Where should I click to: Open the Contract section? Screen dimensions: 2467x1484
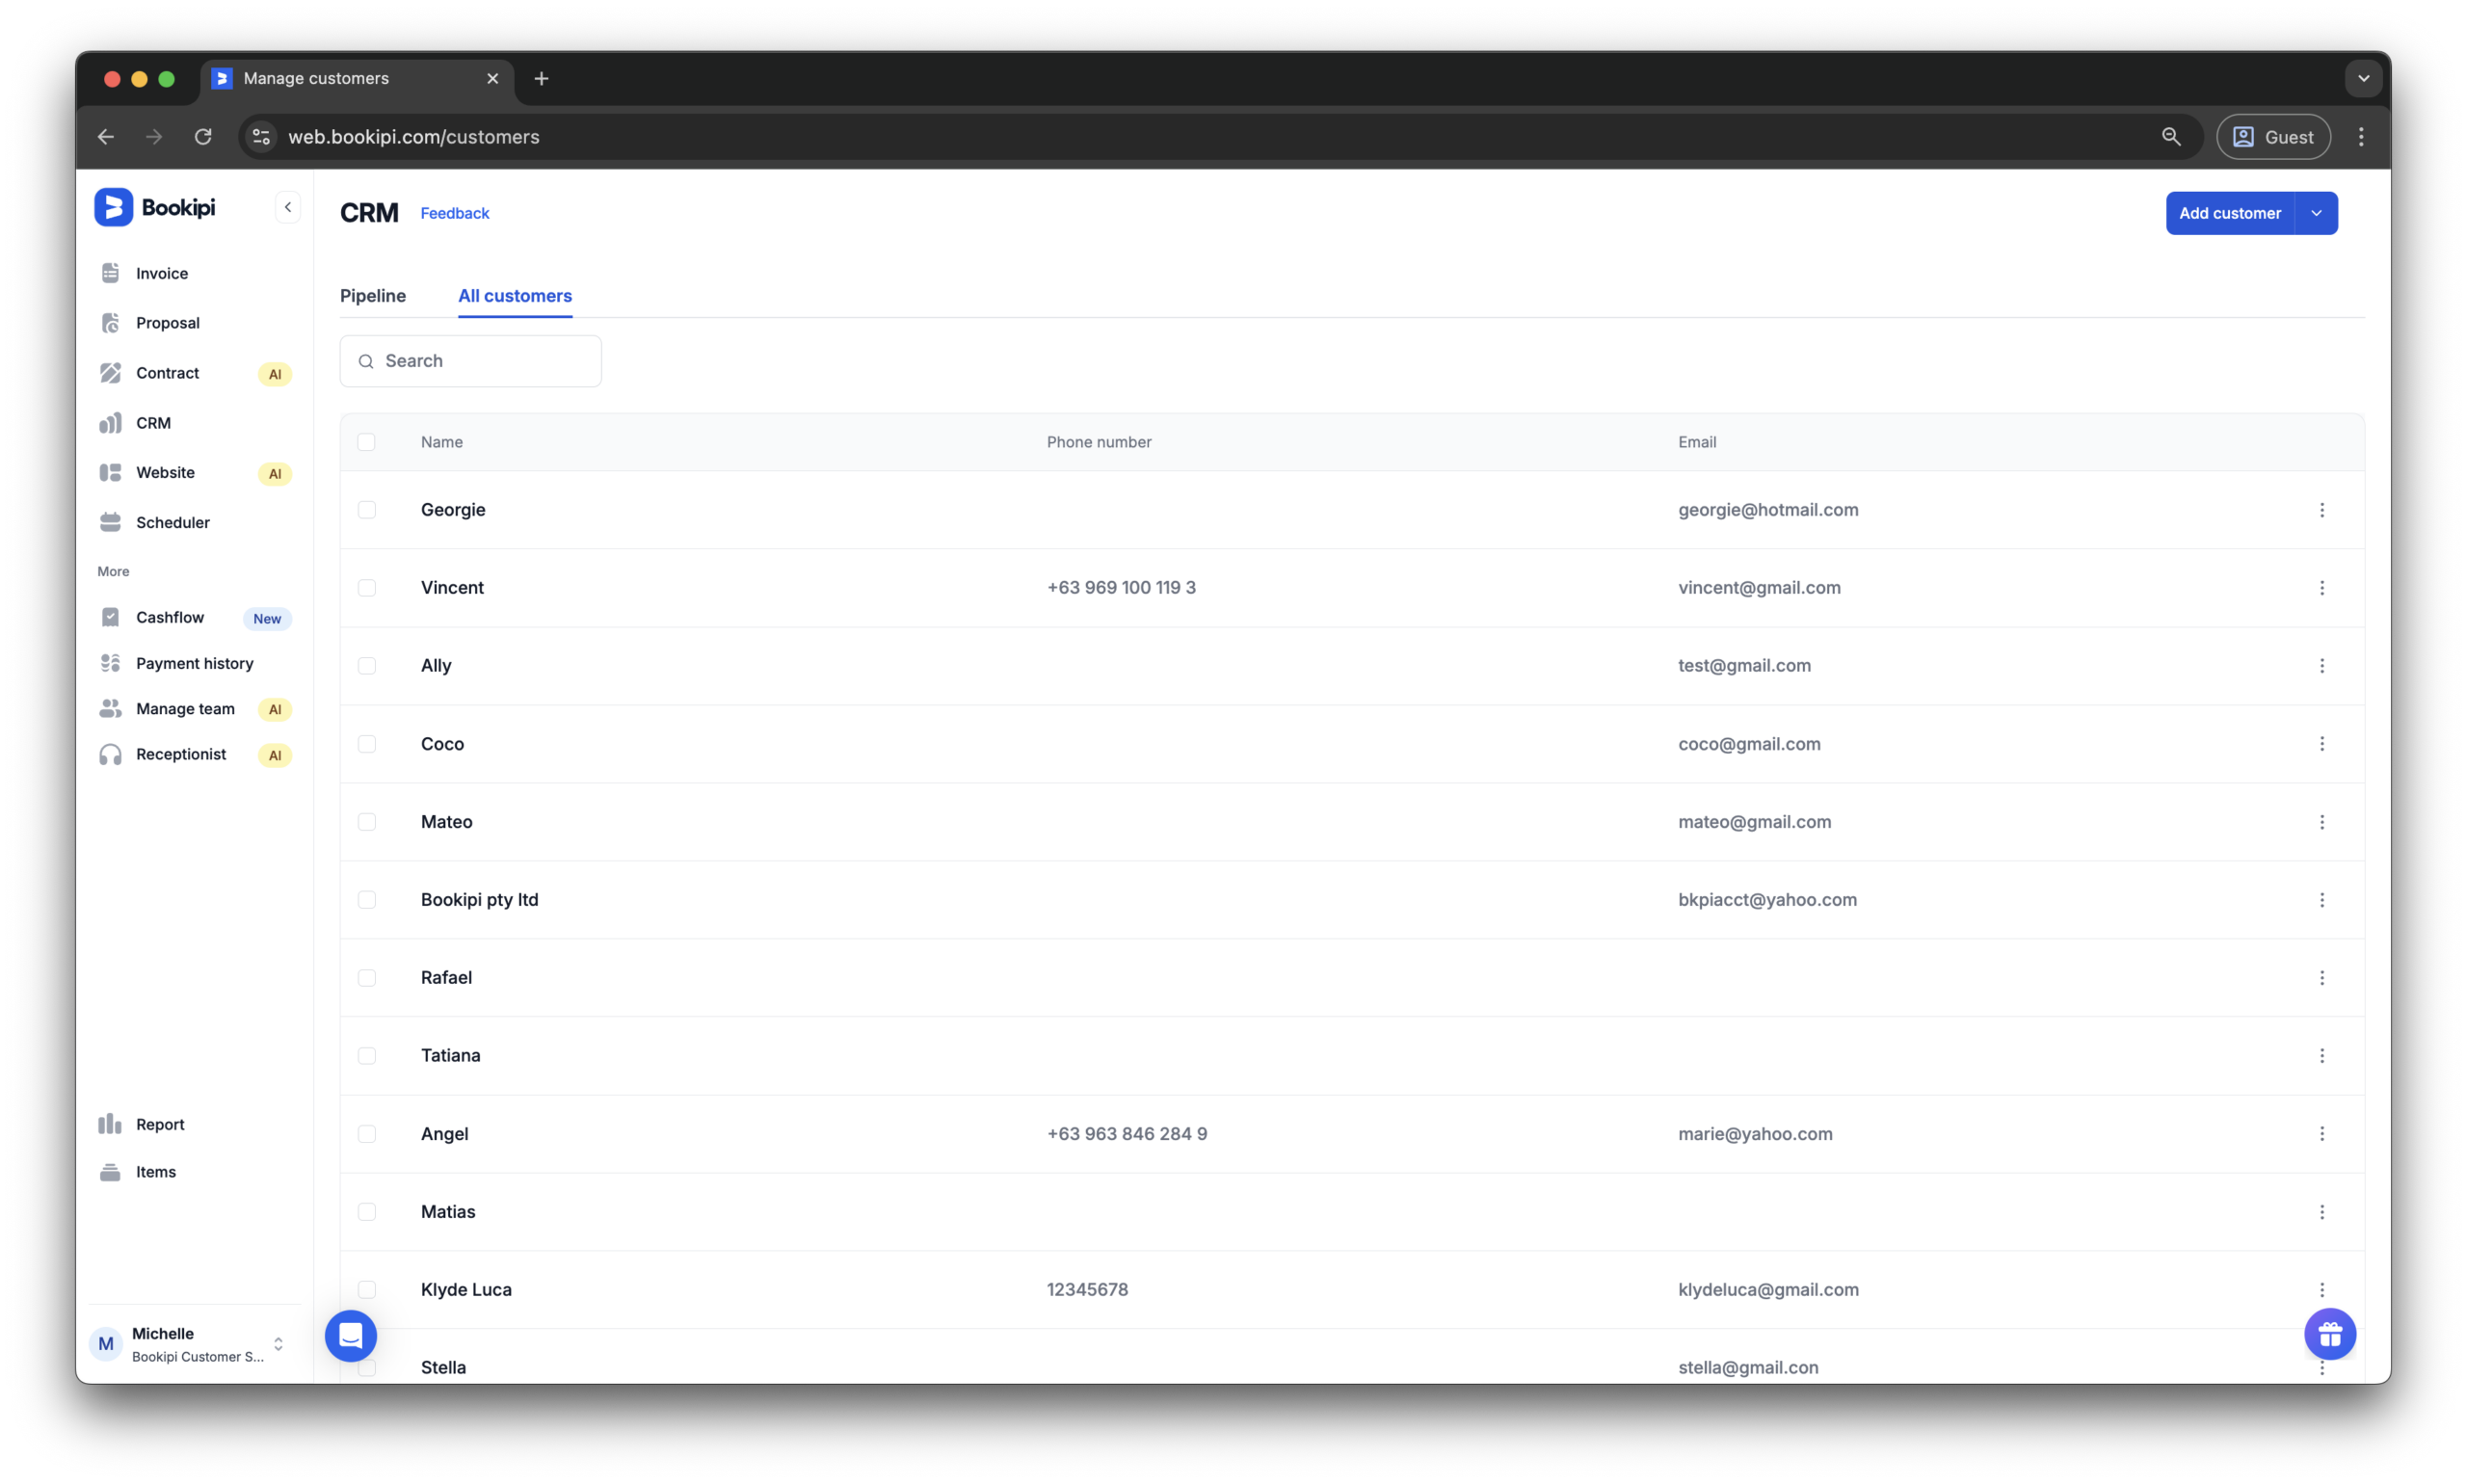(165, 372)
